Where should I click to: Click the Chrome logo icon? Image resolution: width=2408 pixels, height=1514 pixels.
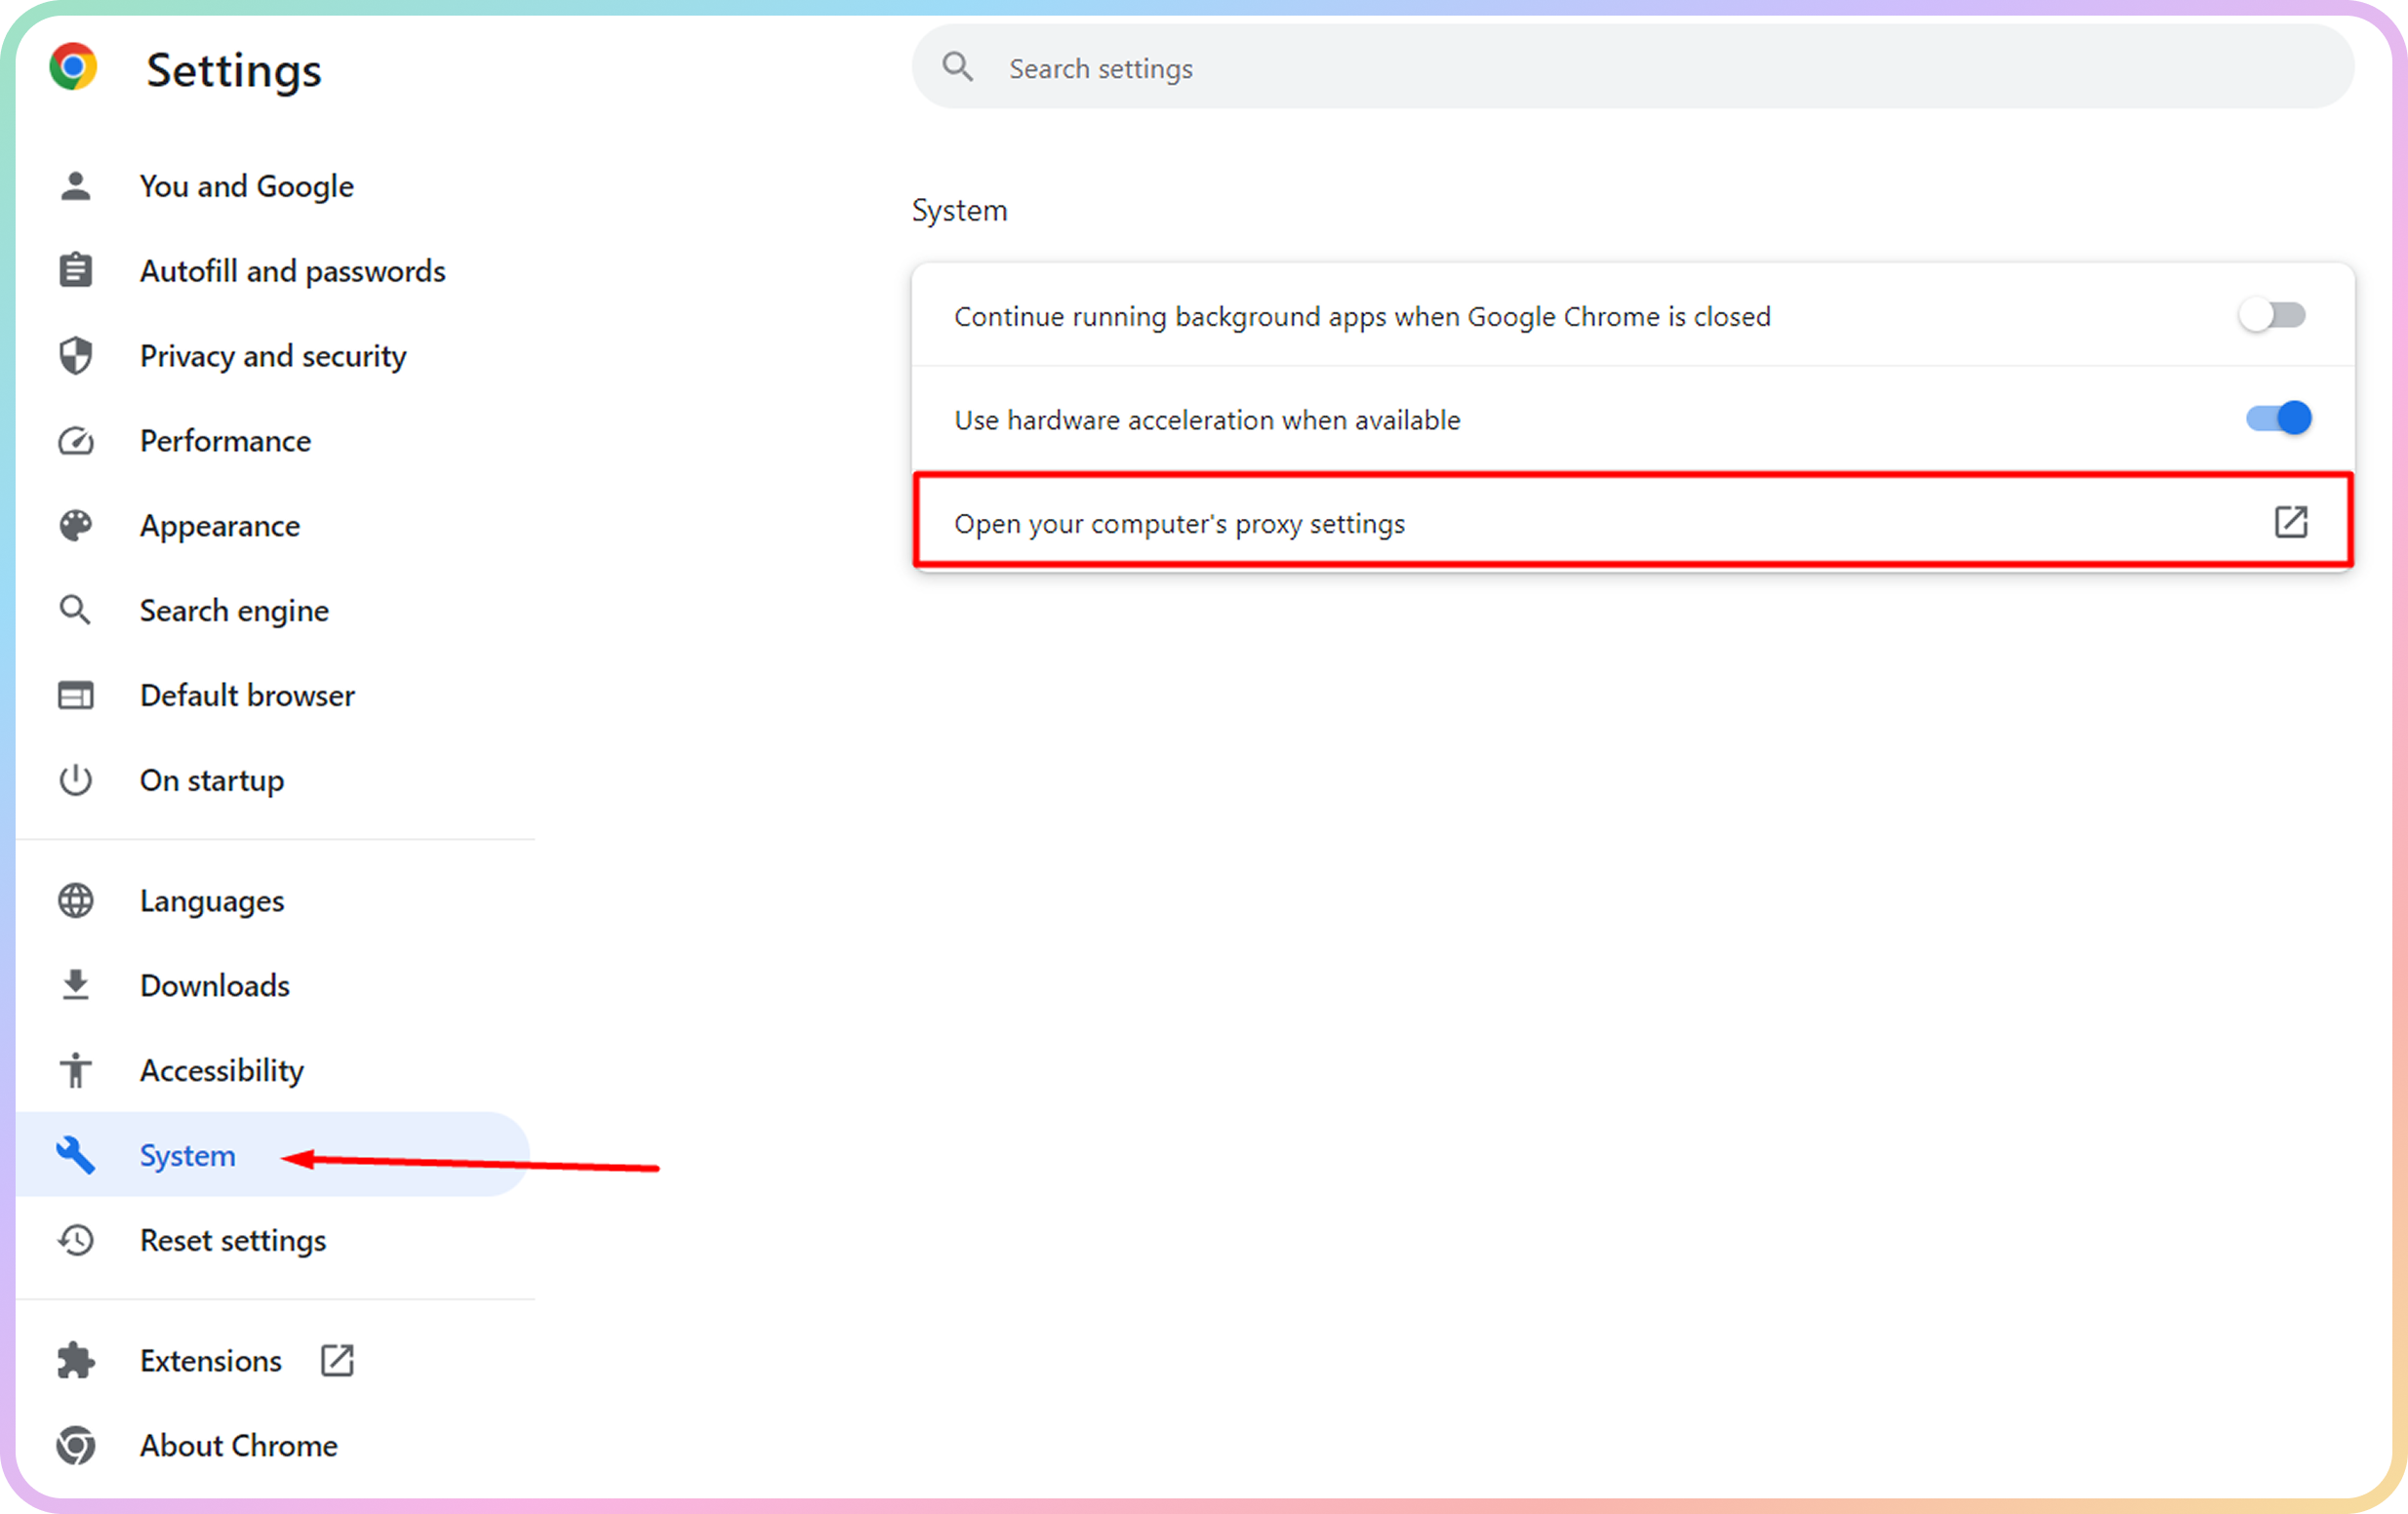[x=73, y=68]
